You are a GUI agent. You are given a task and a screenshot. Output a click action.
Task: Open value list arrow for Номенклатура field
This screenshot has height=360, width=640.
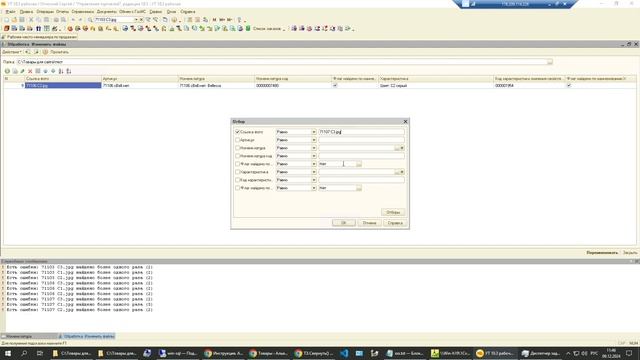click(402, 148)
